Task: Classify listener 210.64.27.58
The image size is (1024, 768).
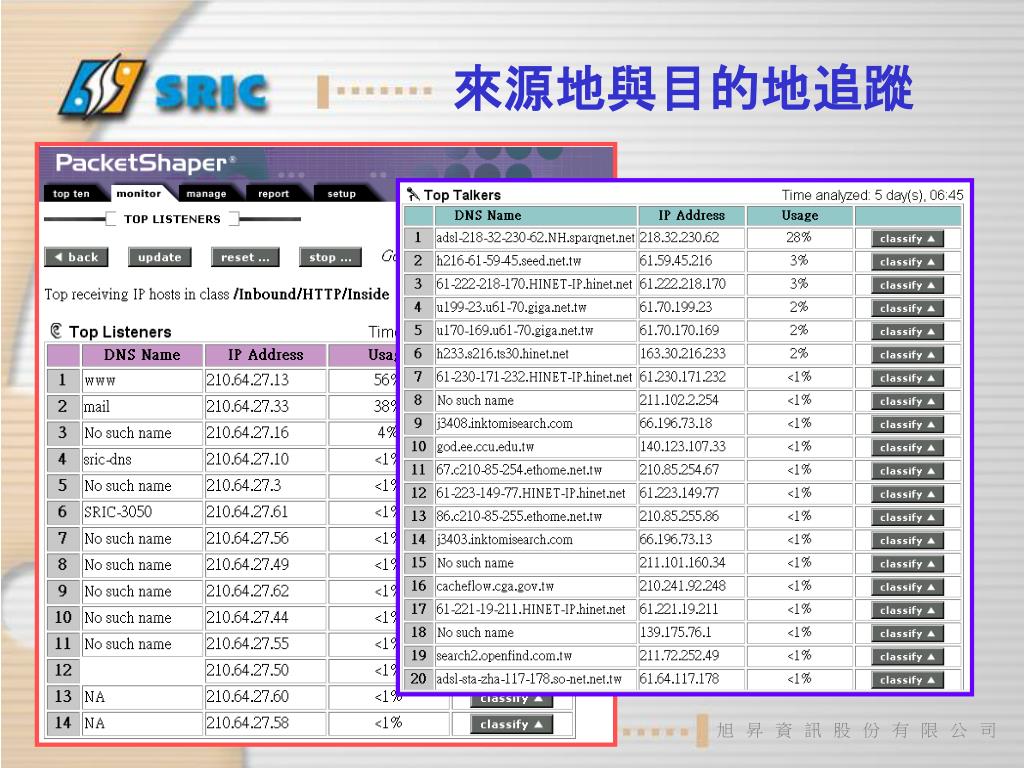Action: (x=511, y=724)
